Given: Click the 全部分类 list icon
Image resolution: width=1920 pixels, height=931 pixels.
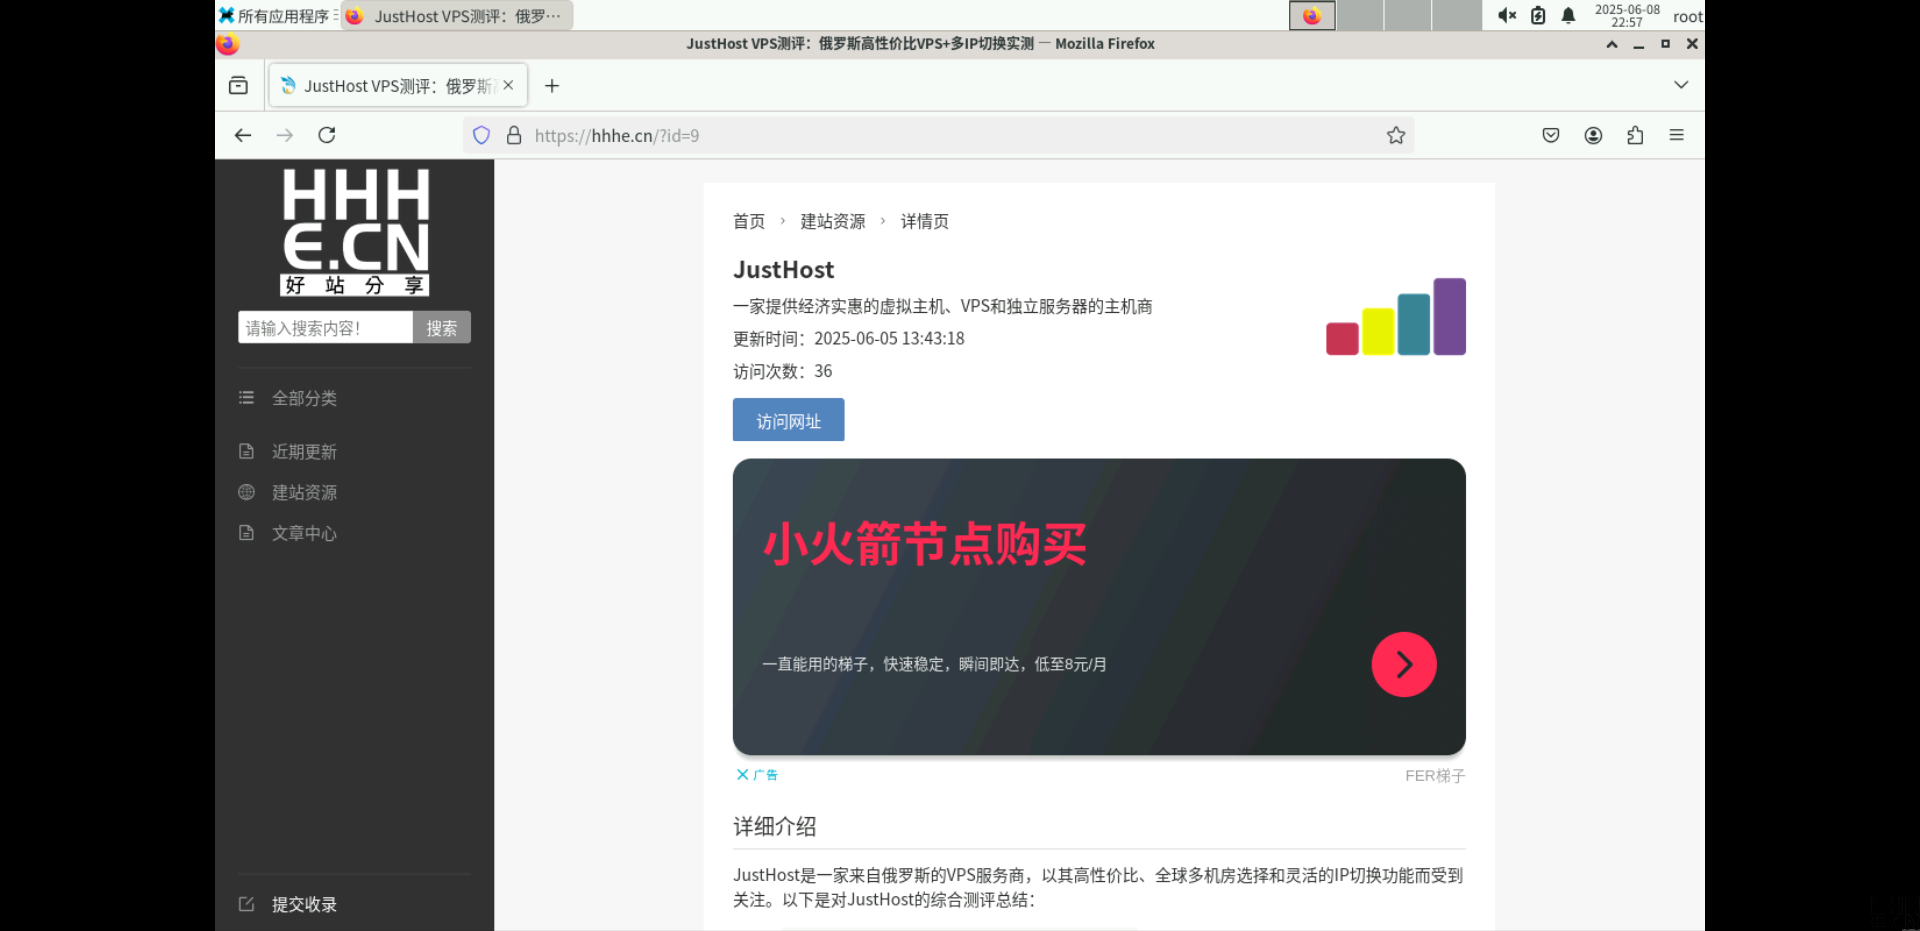Looking at the screenshot, I should click(x=246, y=398).
